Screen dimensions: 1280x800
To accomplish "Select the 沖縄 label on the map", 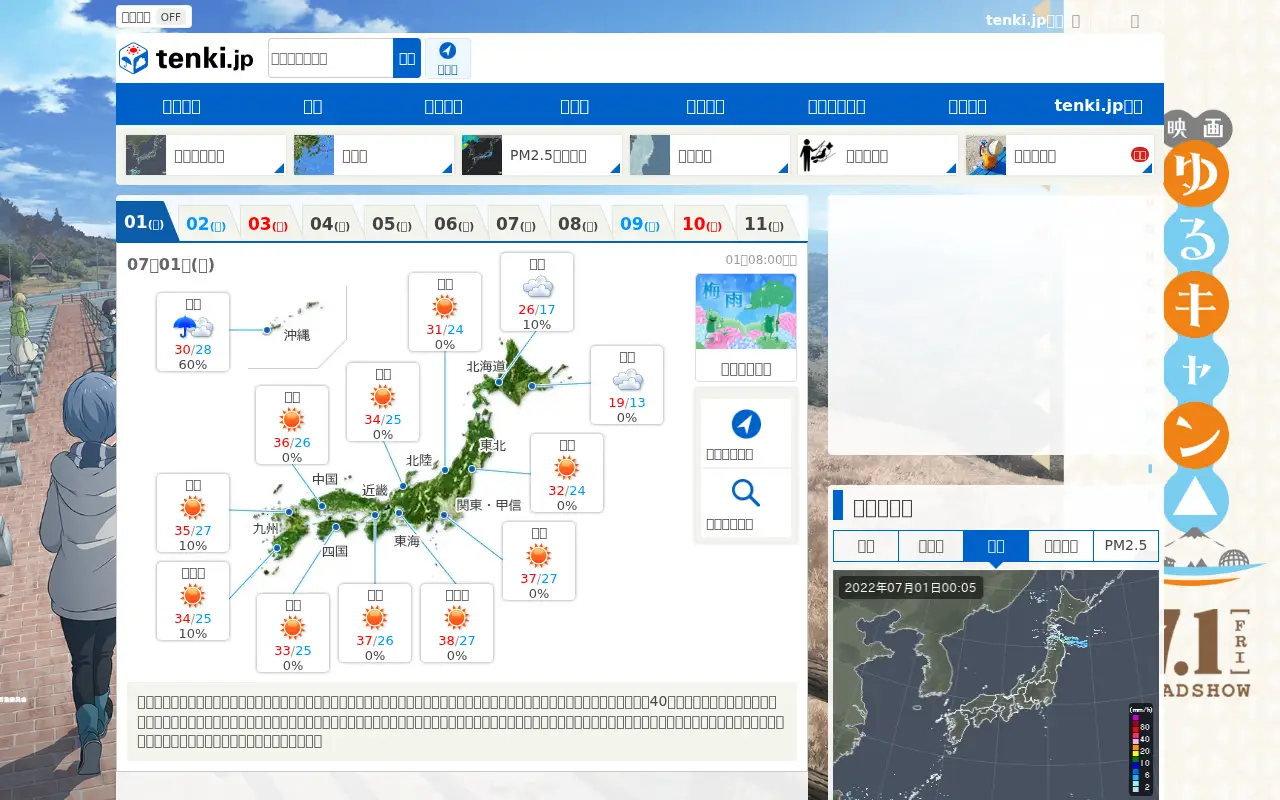I will [297, 335].
